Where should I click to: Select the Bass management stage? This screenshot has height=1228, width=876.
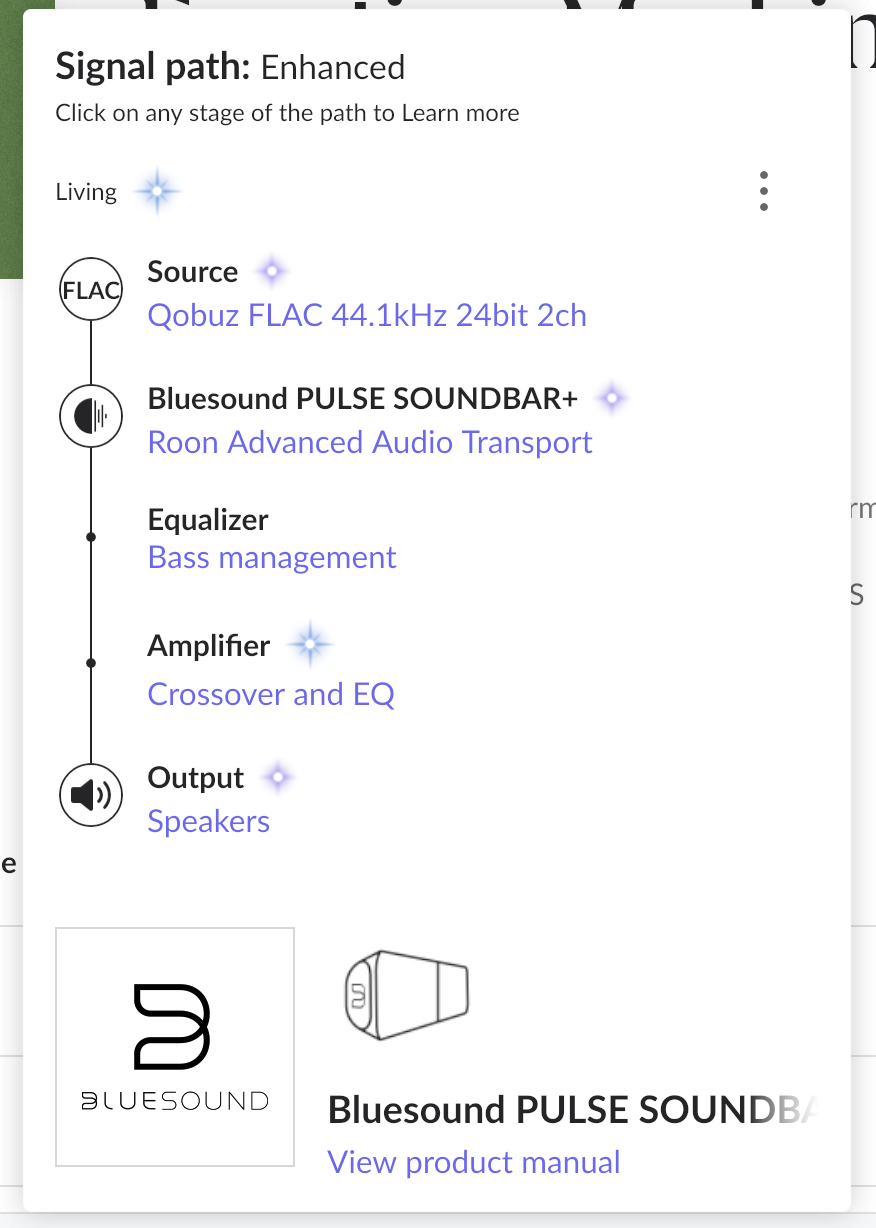click(272, 557)
